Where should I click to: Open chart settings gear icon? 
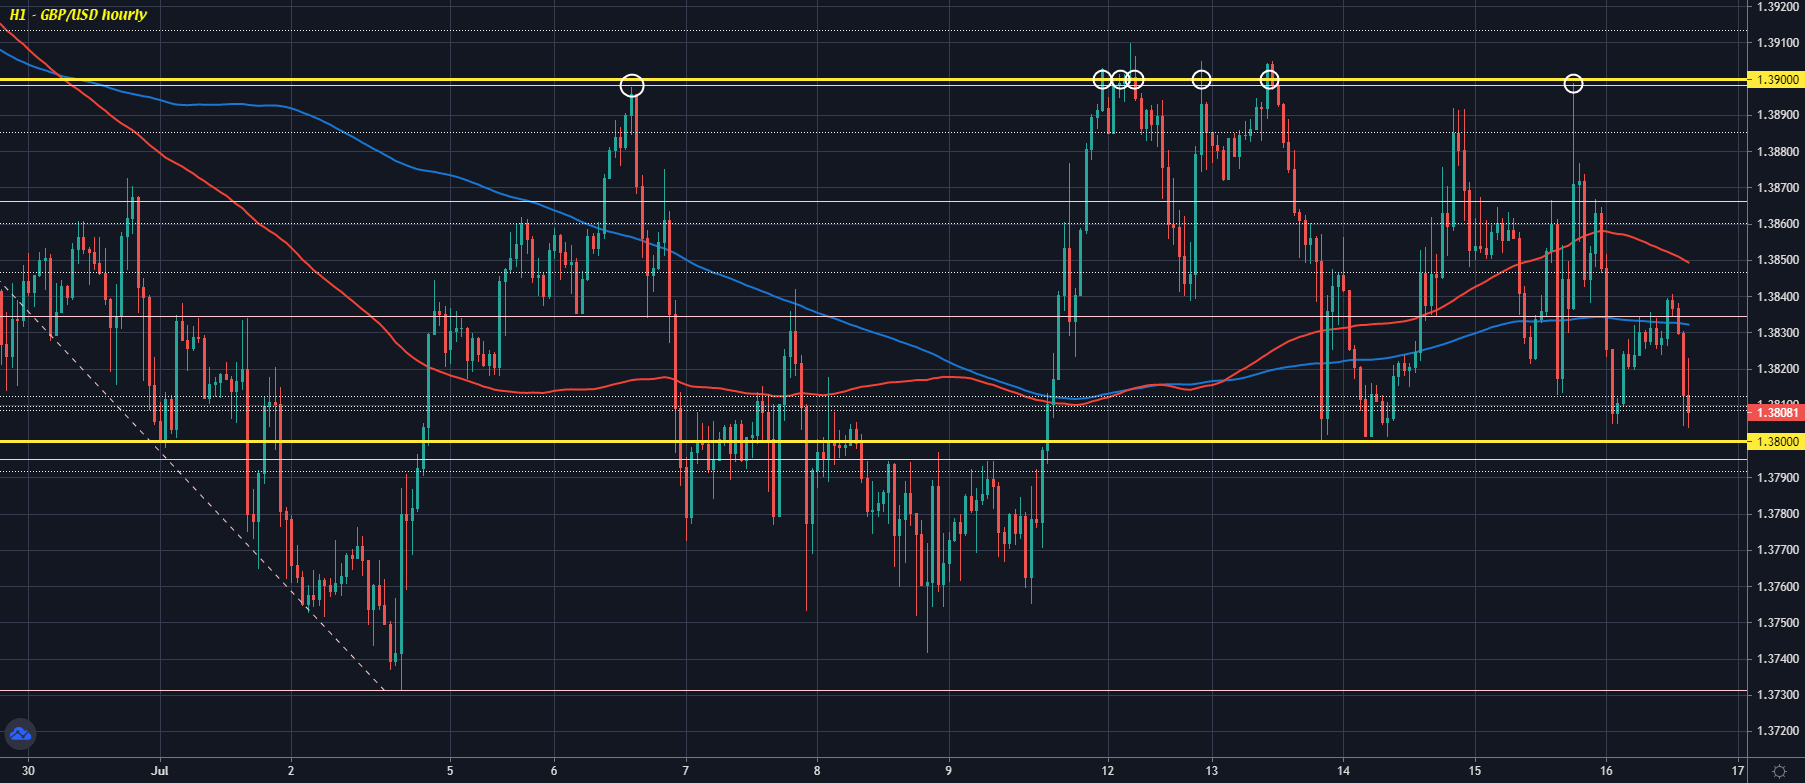[x=1779, y=771]
